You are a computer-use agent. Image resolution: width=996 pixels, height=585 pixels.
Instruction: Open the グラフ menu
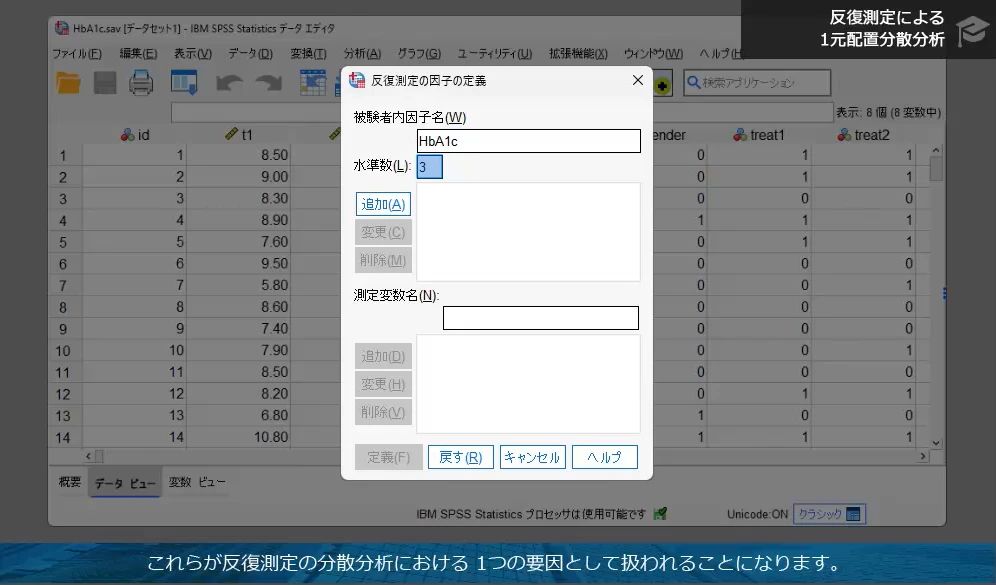coord(418,52)
